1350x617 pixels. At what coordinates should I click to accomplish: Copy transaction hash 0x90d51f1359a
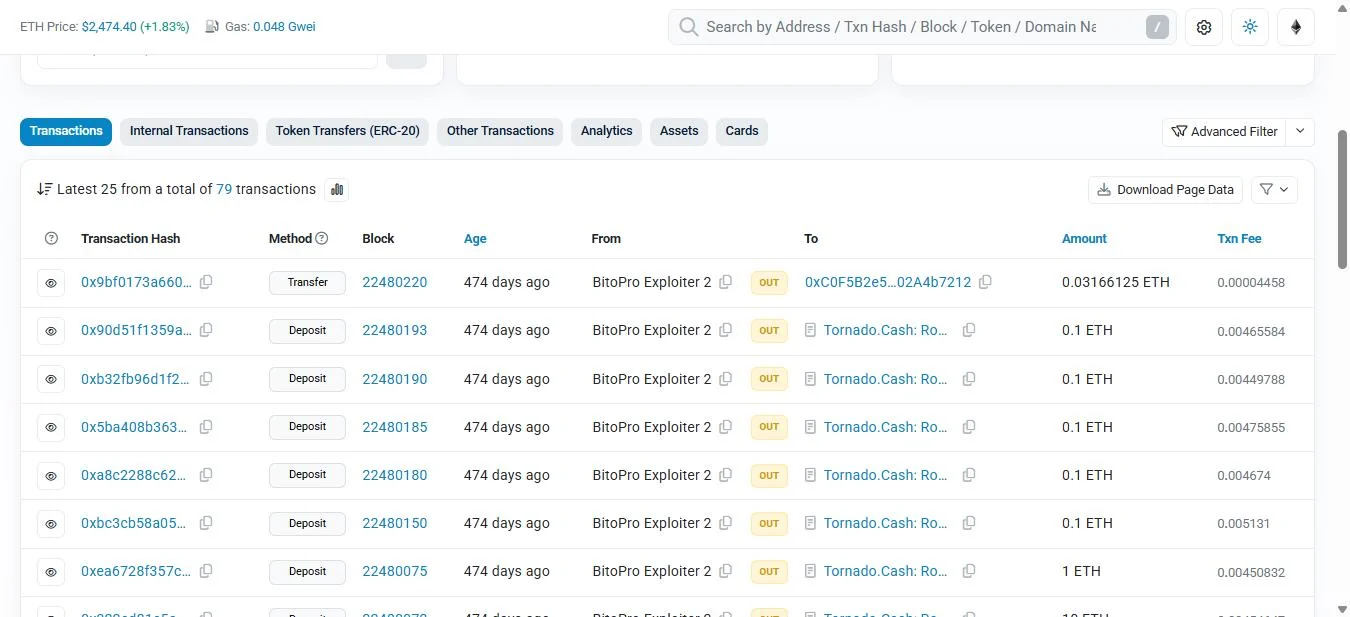(x=206, y=330)
